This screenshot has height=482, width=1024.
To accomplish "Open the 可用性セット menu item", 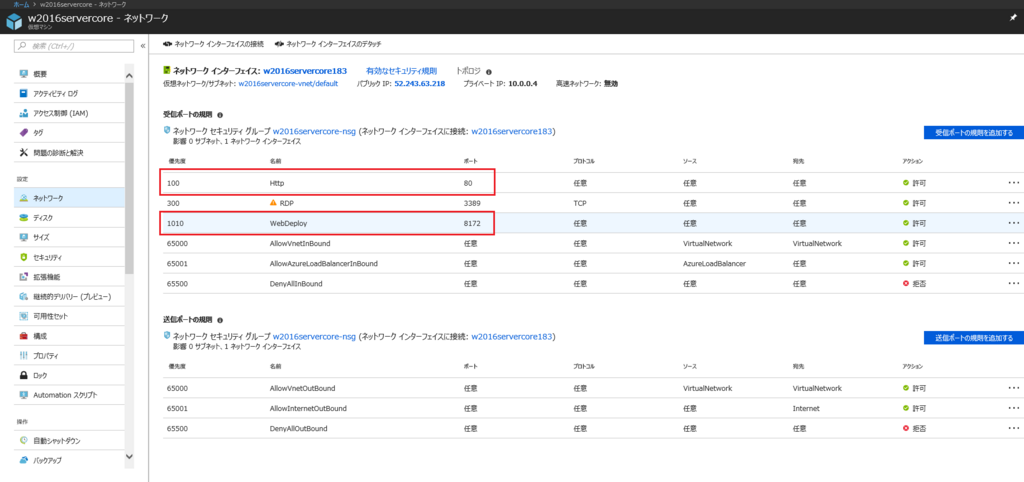I will pos(69,316).
